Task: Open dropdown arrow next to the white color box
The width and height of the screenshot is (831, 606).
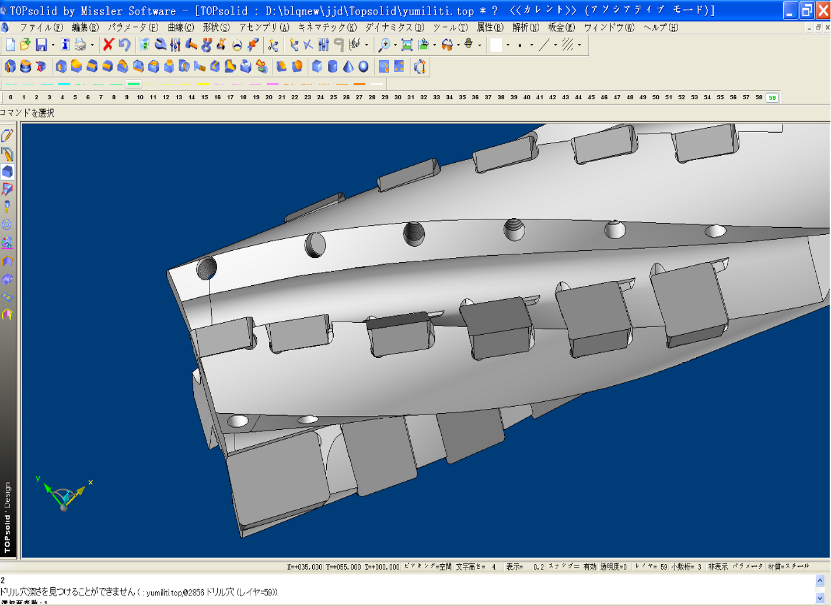Action: tap(508, 45)
